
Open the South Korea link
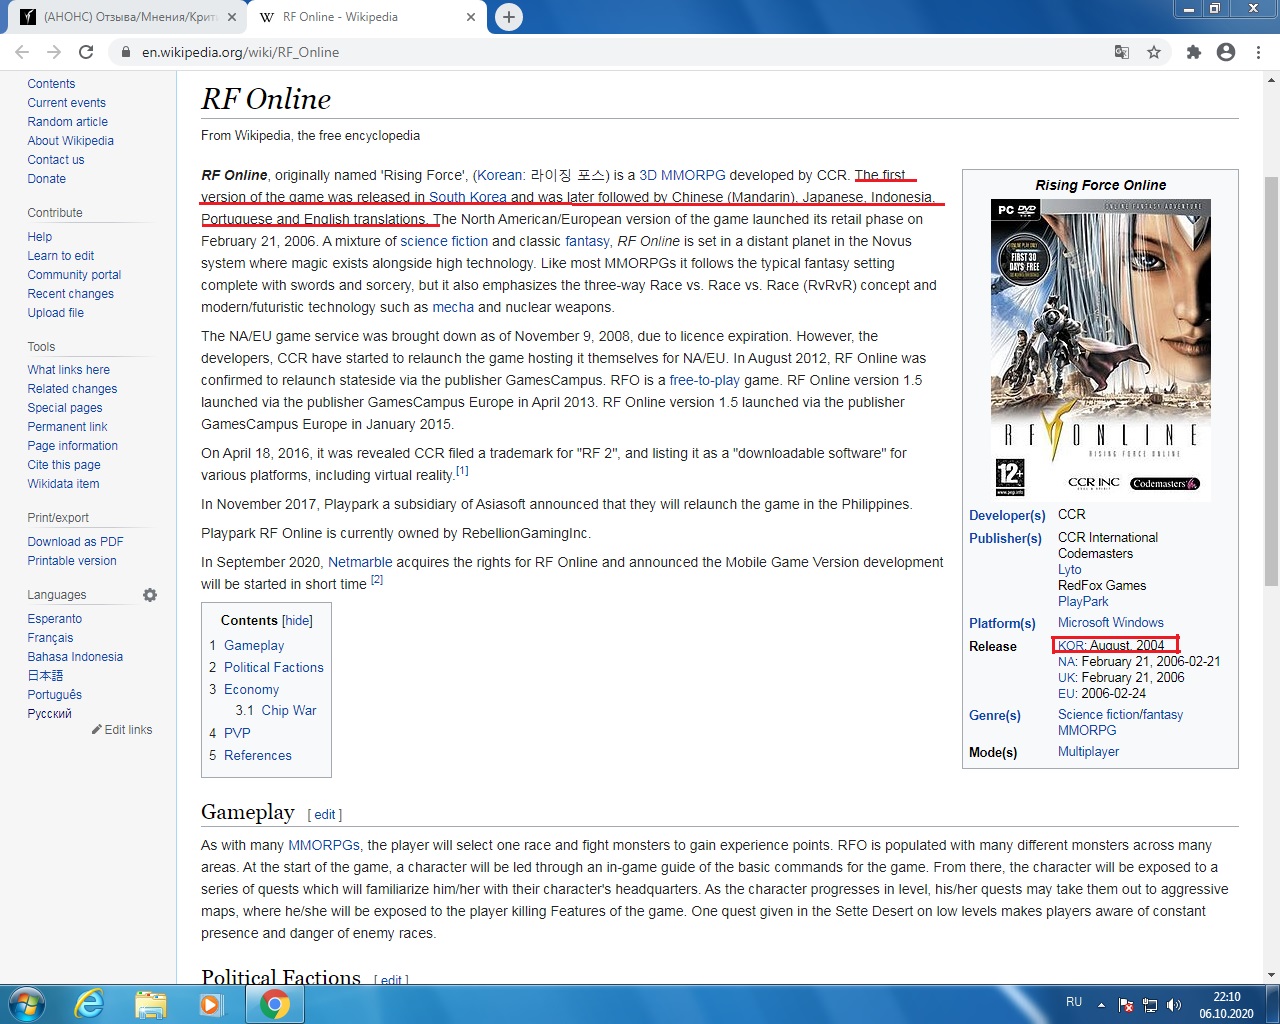(468, 197)
